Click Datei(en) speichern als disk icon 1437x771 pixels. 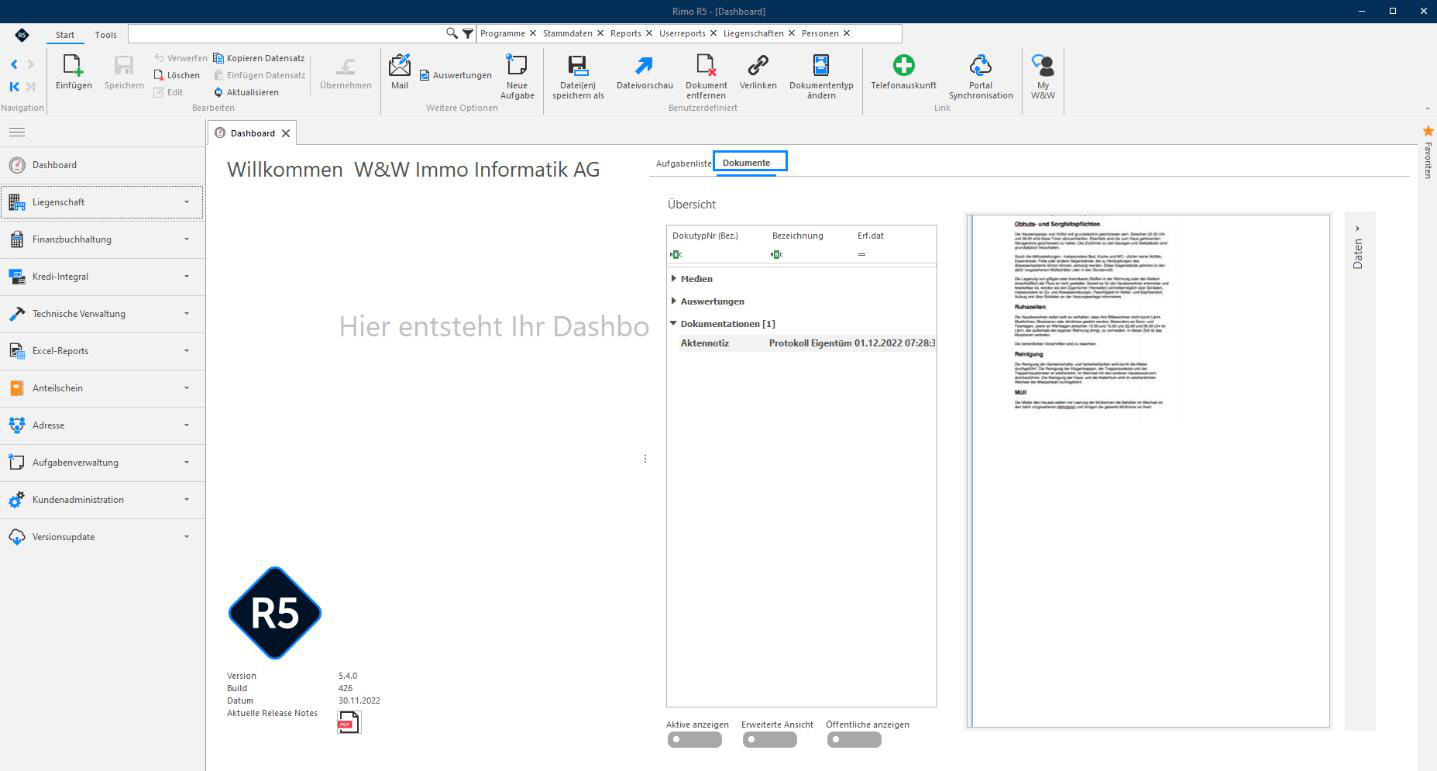[x=578, y=65]
